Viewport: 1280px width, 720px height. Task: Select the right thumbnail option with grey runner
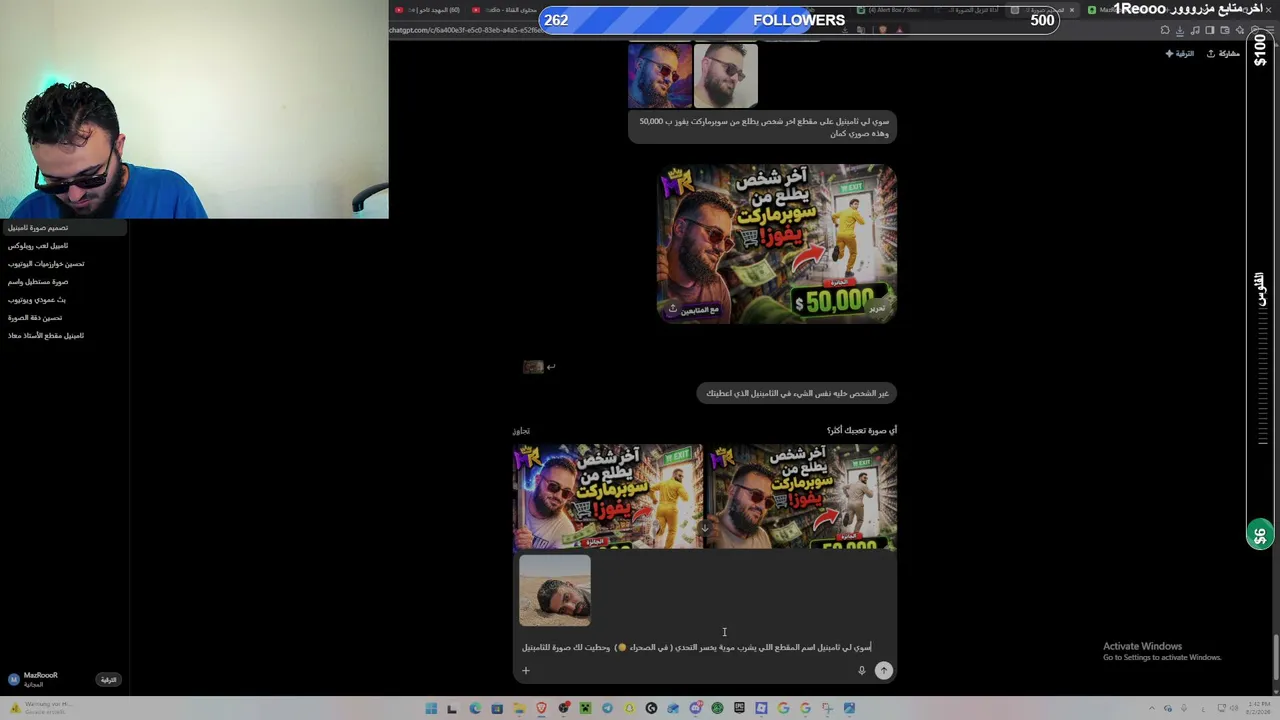coord(802,497)
